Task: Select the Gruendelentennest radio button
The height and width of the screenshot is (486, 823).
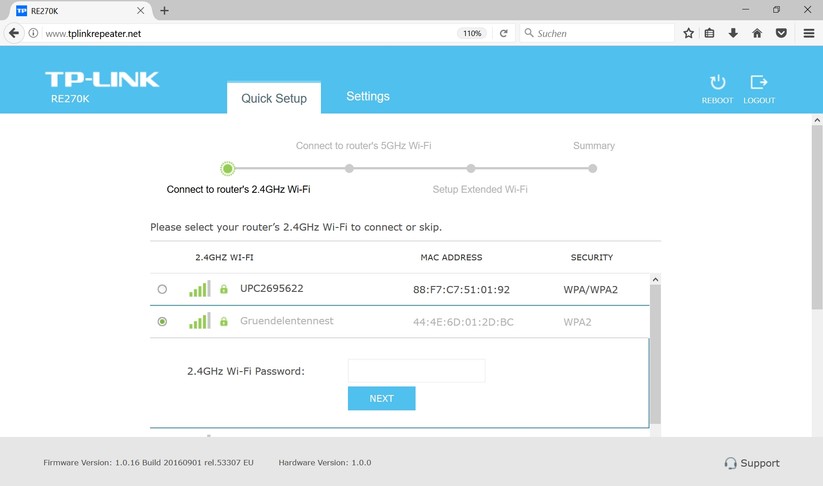Action: coord(162,322)
